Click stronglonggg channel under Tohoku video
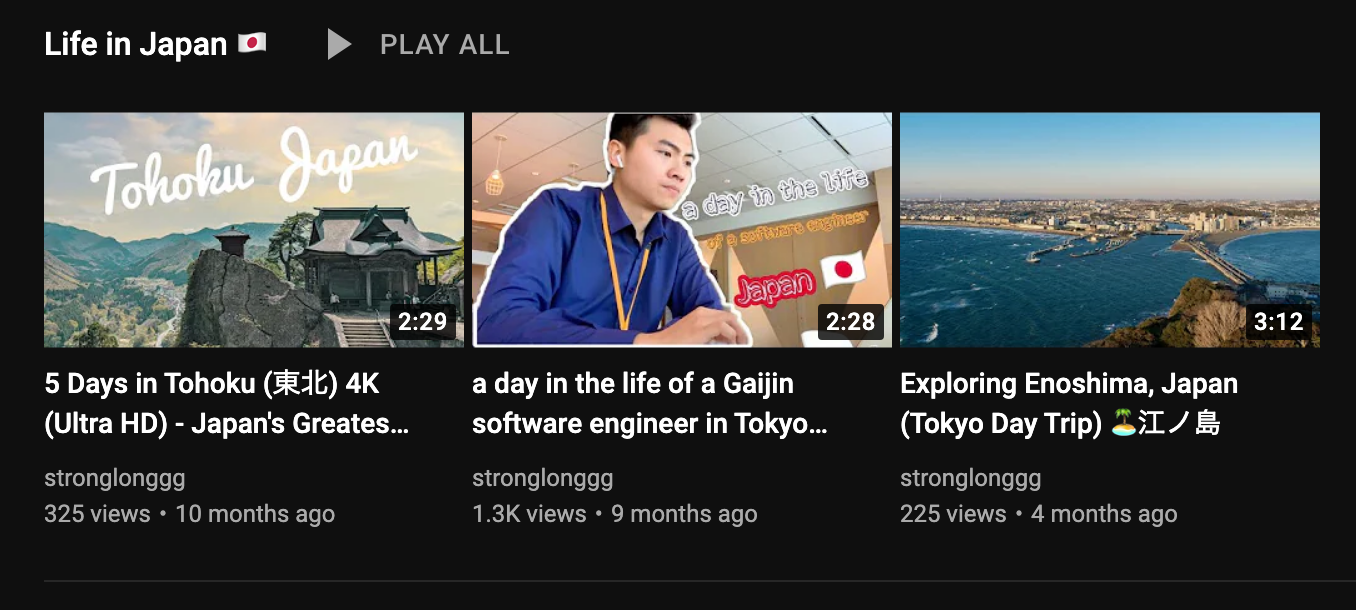Image resolution: width=1356 pixels, height=610 pixels. click(115, 479)
